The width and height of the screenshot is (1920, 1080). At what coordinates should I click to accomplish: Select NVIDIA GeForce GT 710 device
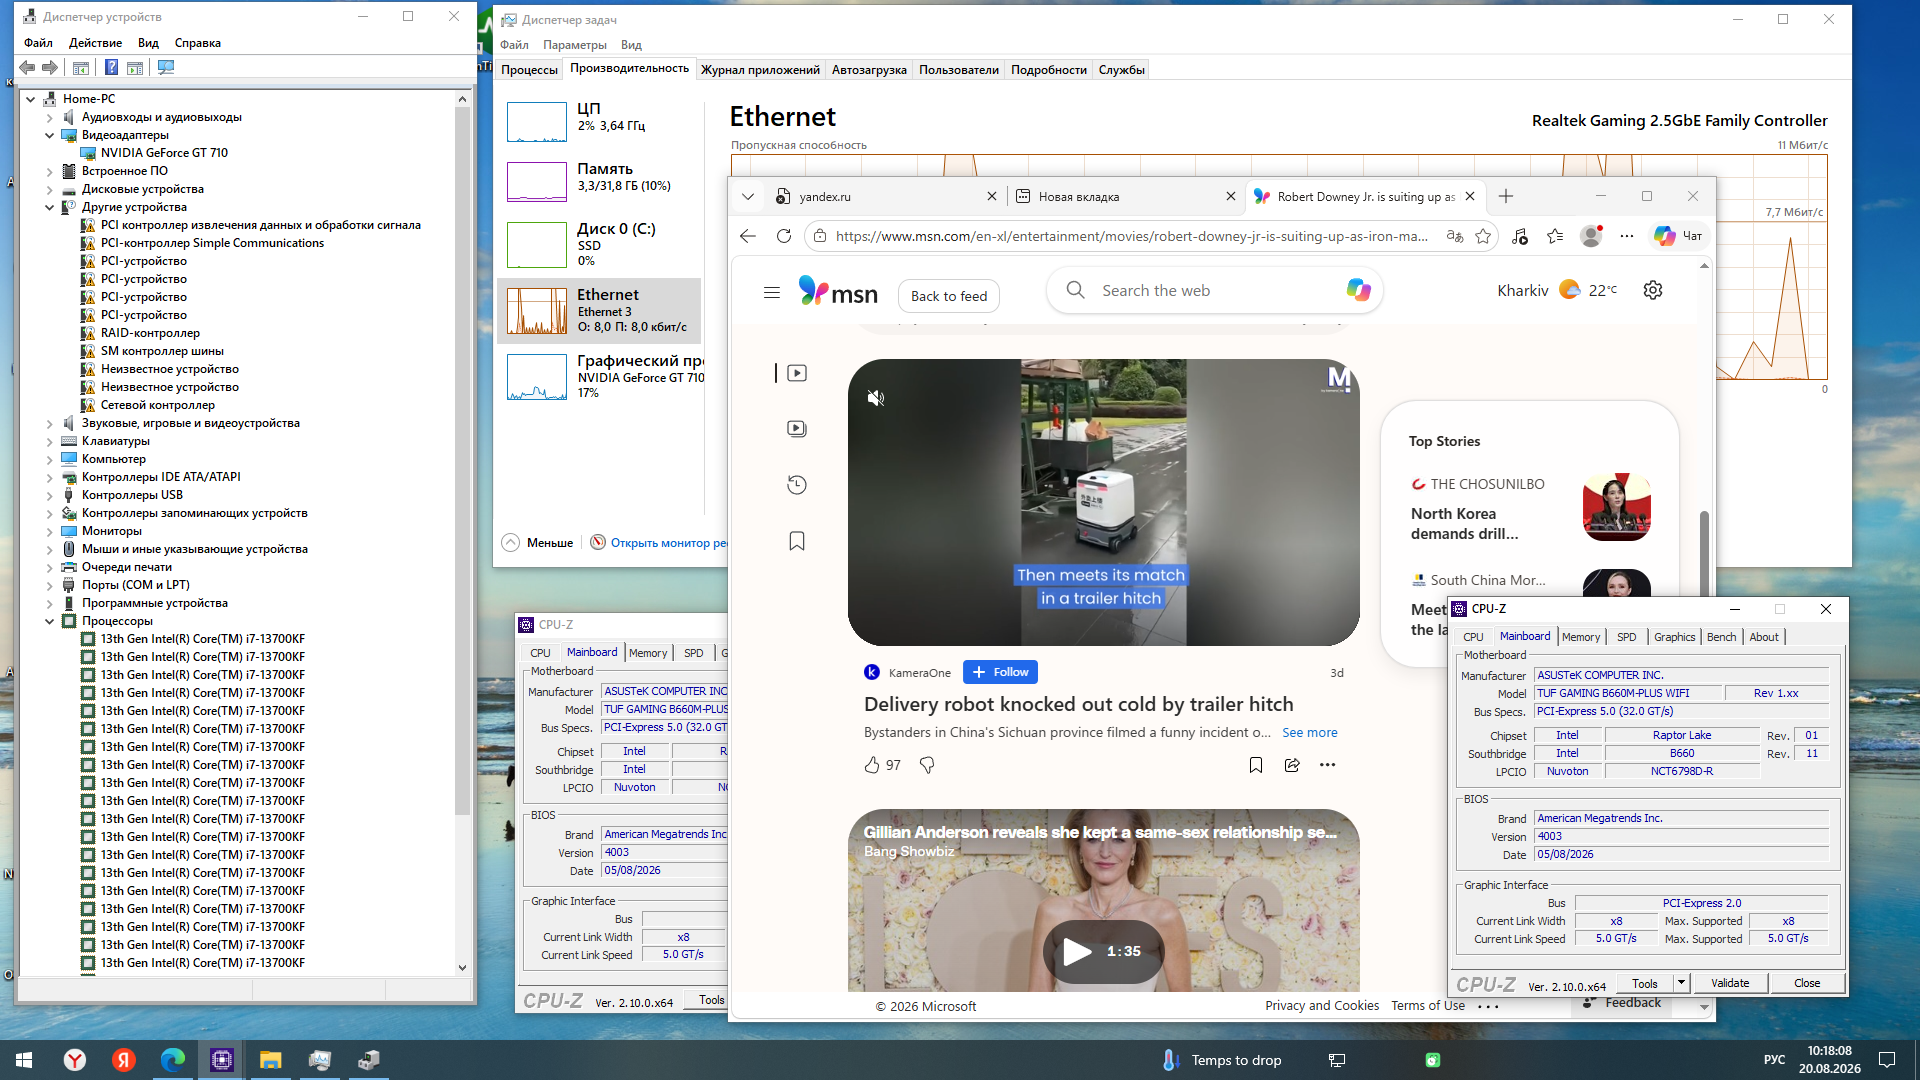tap(164, 153)
